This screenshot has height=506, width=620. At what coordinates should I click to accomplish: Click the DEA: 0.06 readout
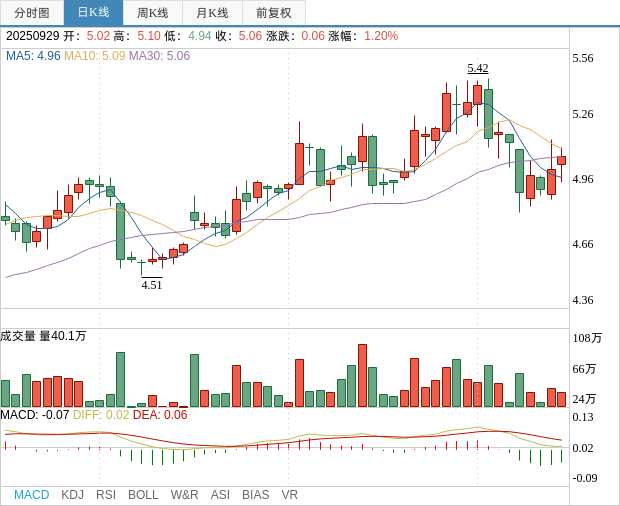pos(160,415)
